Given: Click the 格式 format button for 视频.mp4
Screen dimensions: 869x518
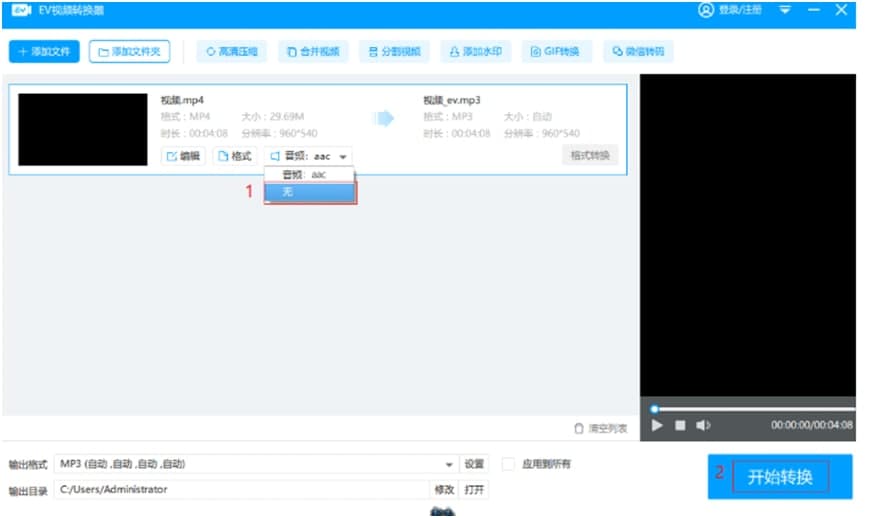Looking at the screenshot, I should (234, 156).
